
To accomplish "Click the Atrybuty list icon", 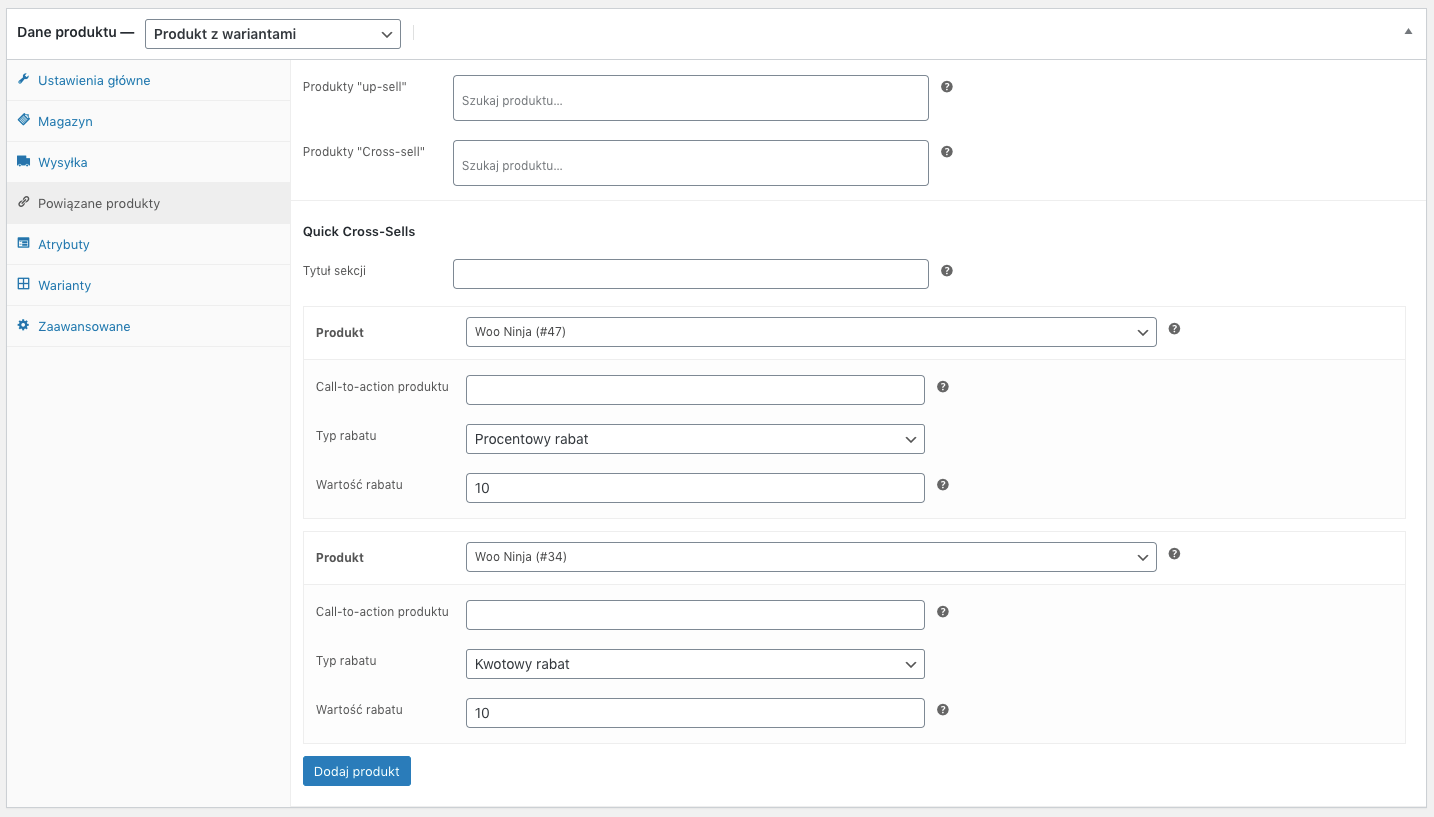I will click(x=24, y=243).
